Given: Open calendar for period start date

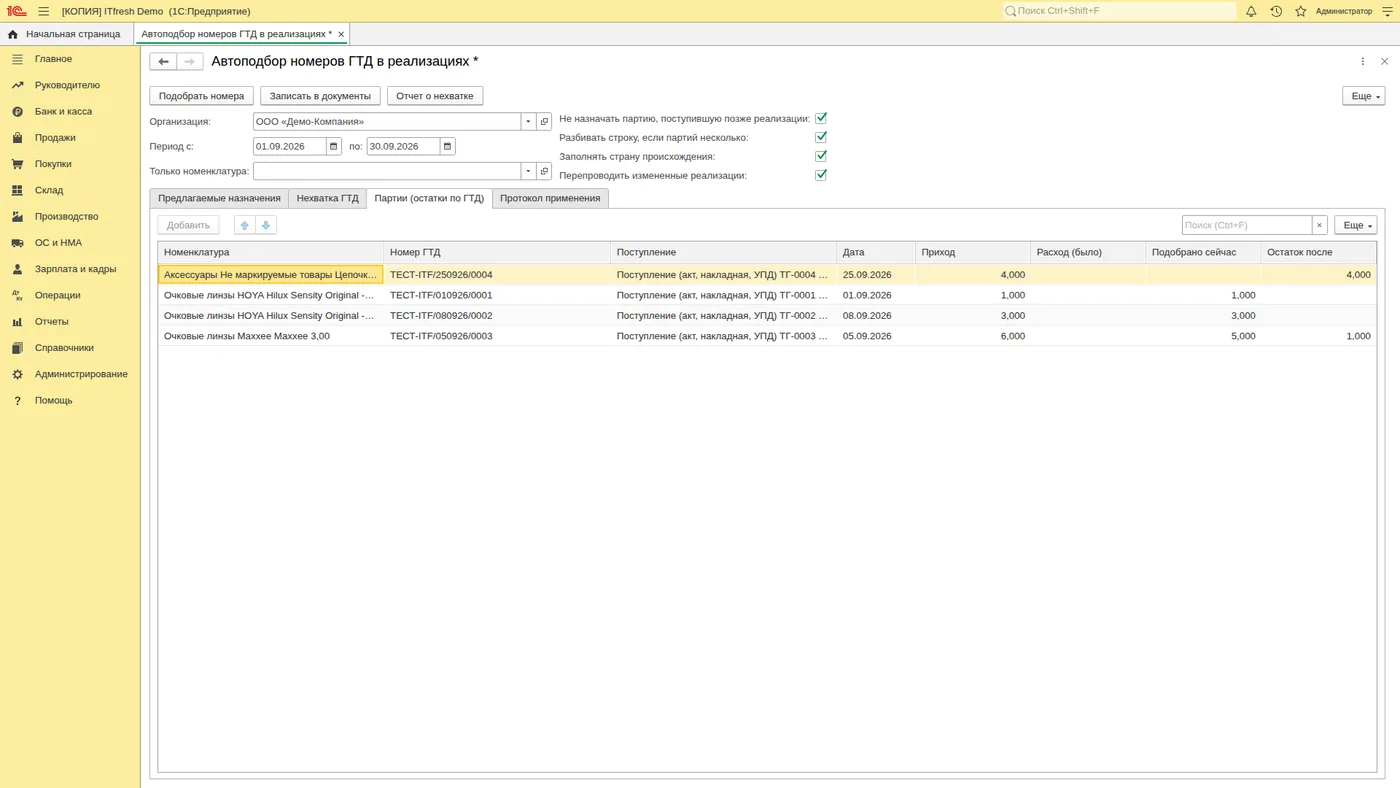Looking at the screenshot, I should coord(334,146).
